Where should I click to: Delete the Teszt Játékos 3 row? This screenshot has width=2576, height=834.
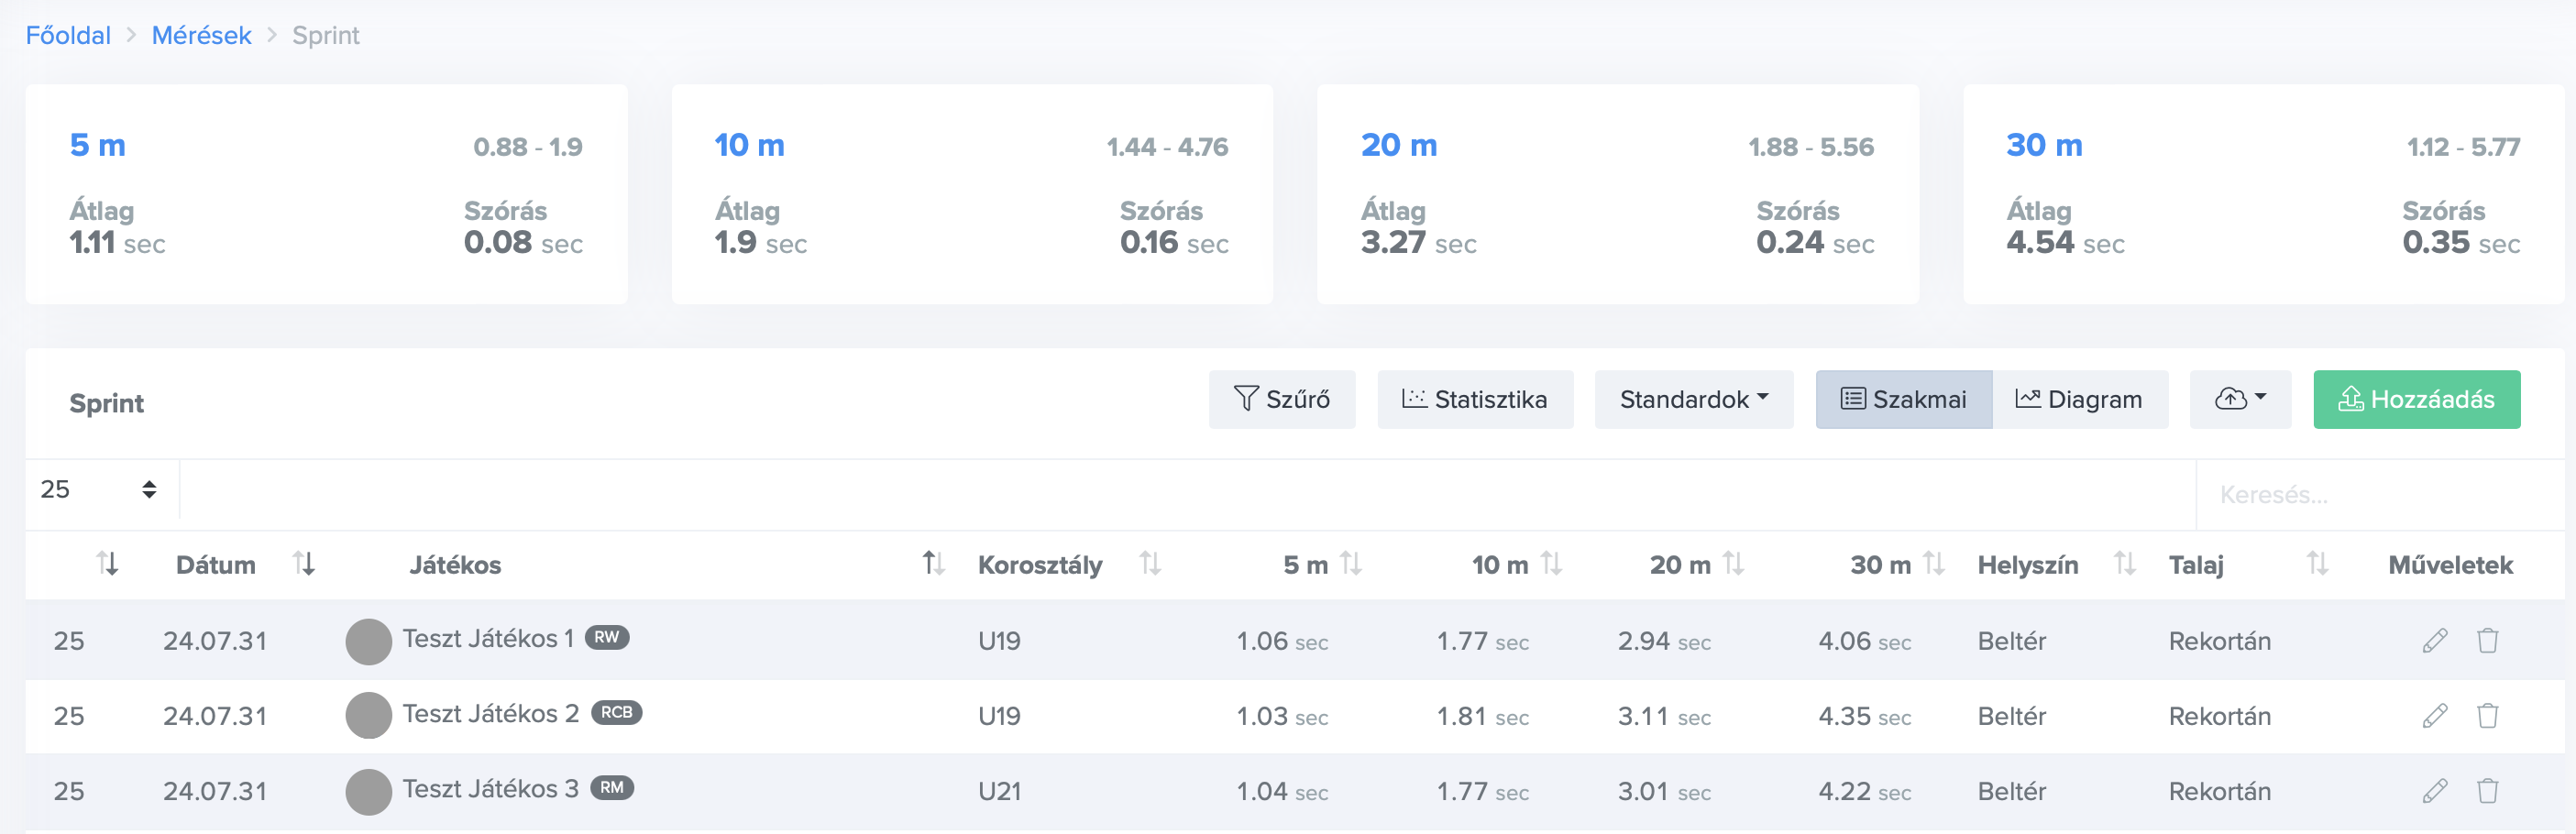tap(2487, 790)
